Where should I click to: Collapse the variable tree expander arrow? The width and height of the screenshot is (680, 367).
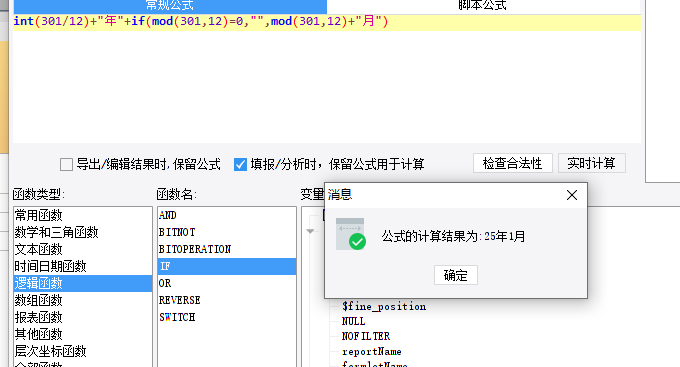tap(310, 231)
